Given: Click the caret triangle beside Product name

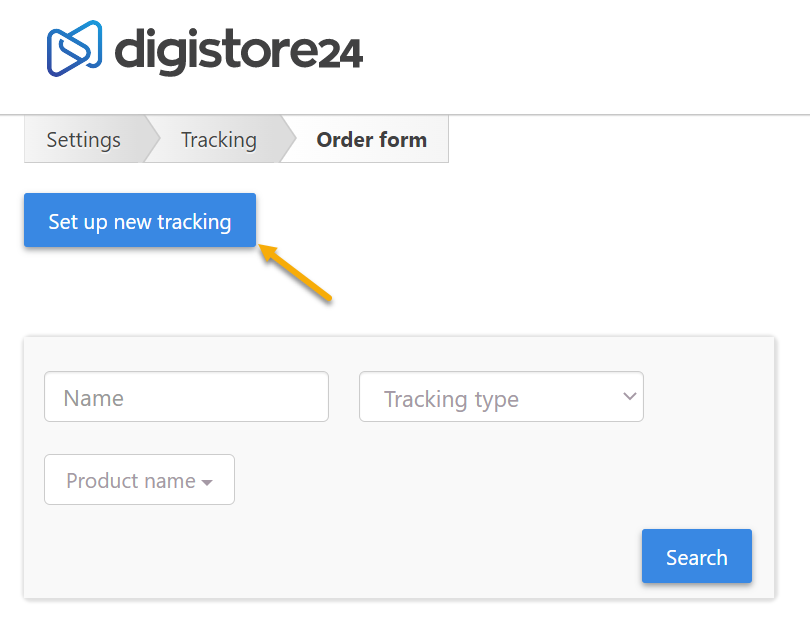Looking at the screenshot, I should pyautogui.click(x=207, y=483).
